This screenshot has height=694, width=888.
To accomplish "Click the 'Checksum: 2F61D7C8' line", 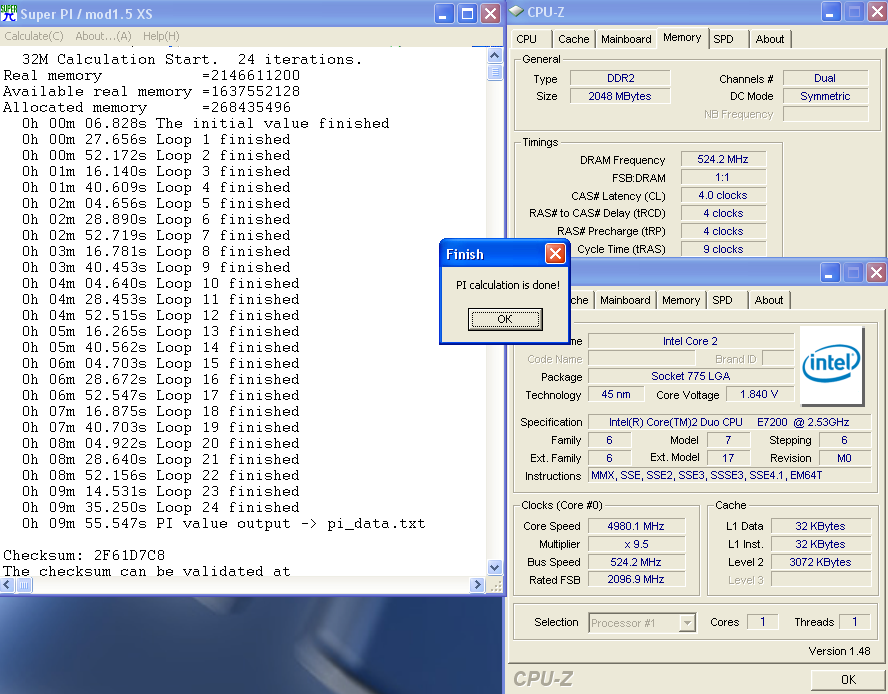I will click(84, 555).
